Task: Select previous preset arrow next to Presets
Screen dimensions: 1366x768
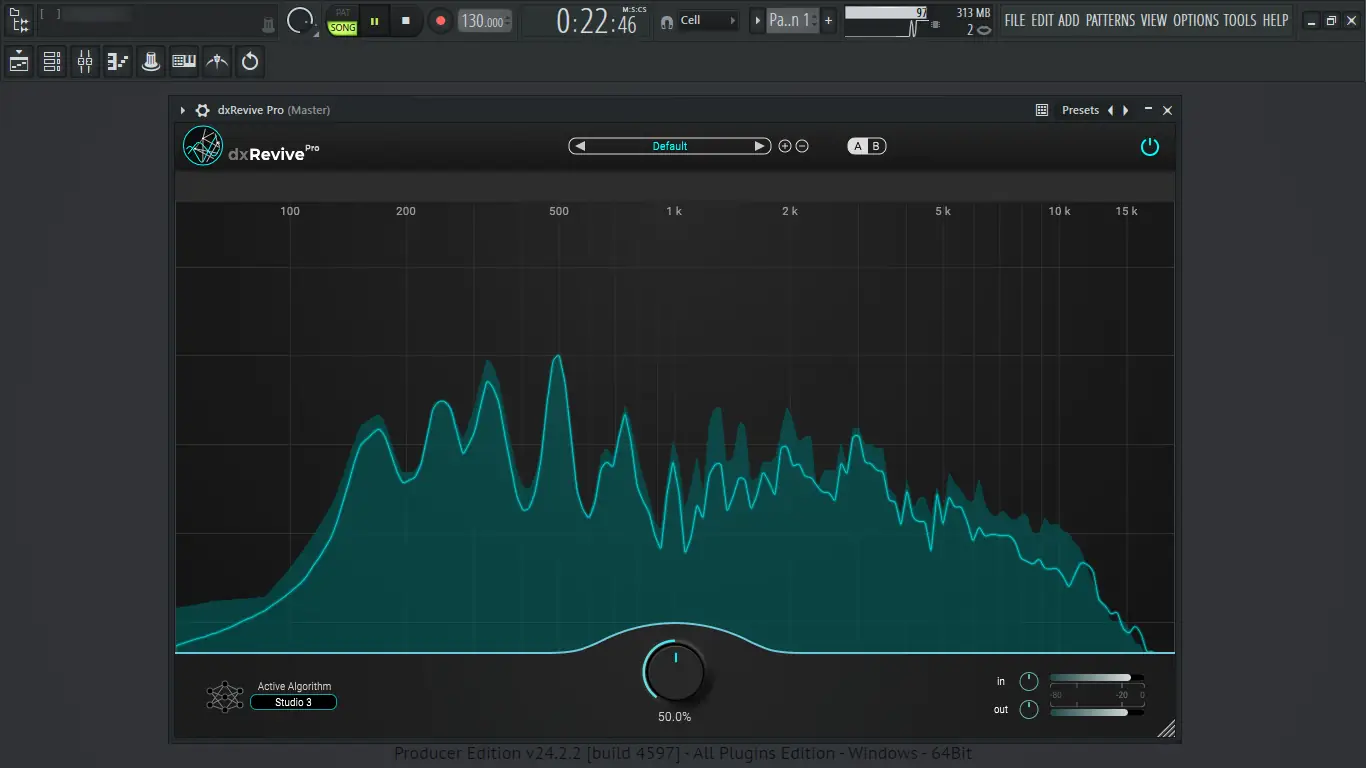Action: click(1110, 110)
